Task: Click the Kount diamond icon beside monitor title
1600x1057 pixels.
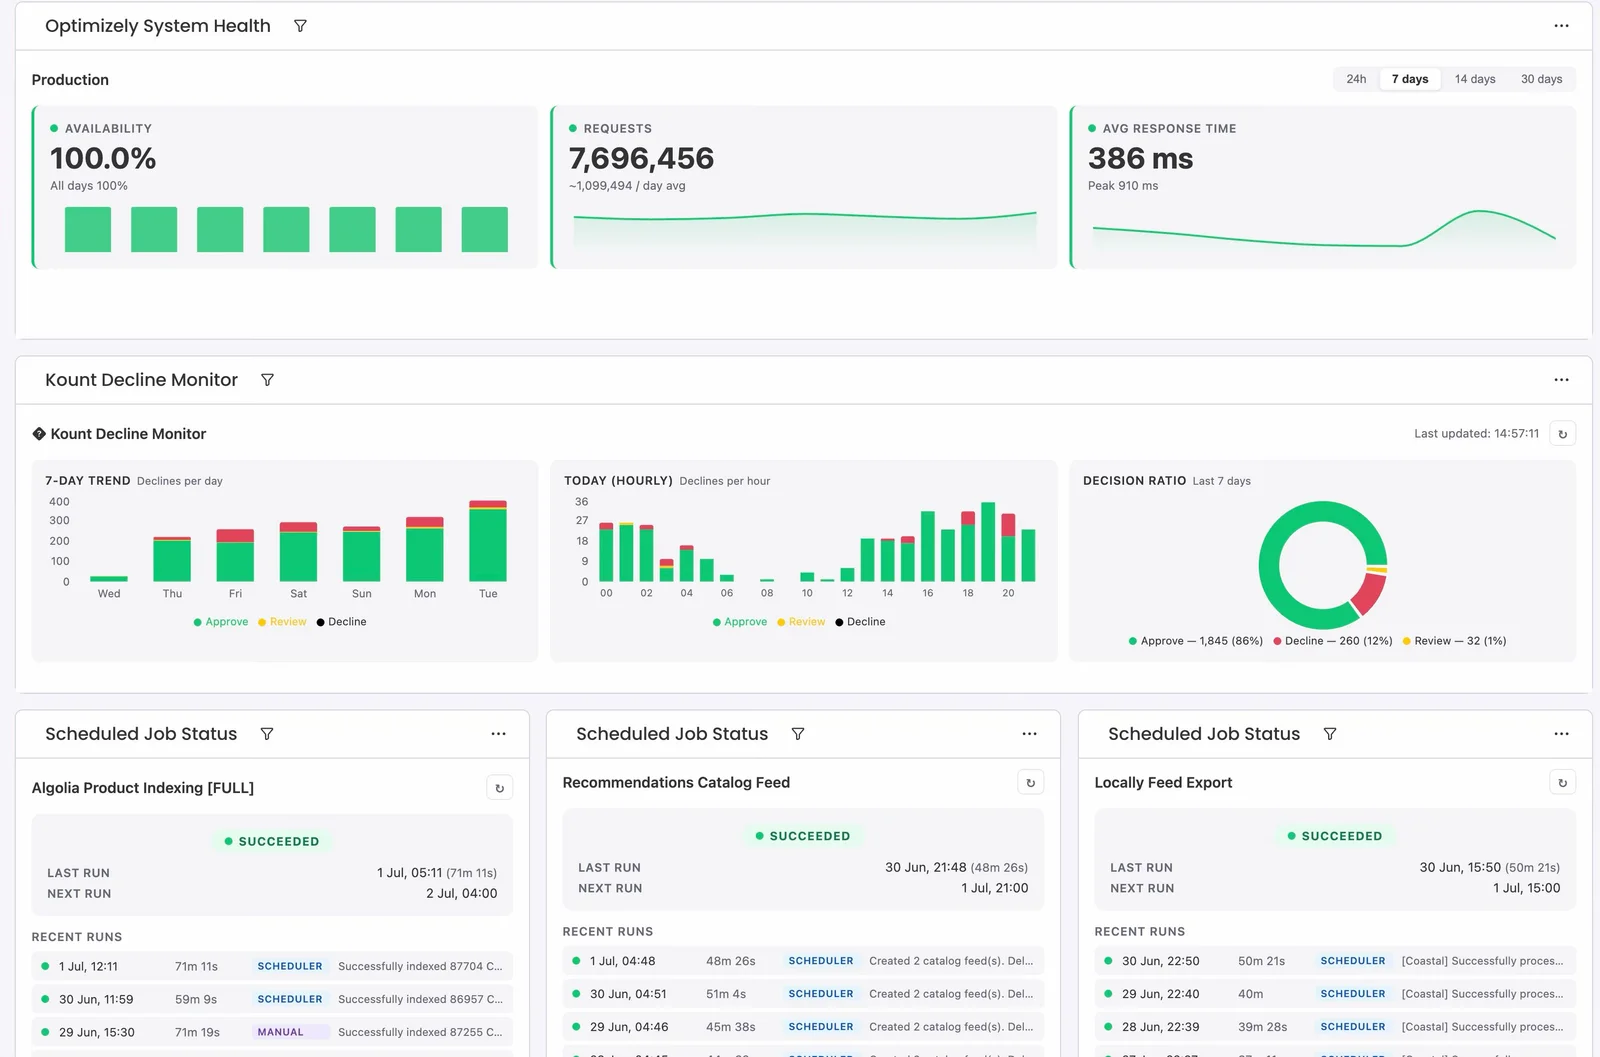Action: [x=39, y=434]
